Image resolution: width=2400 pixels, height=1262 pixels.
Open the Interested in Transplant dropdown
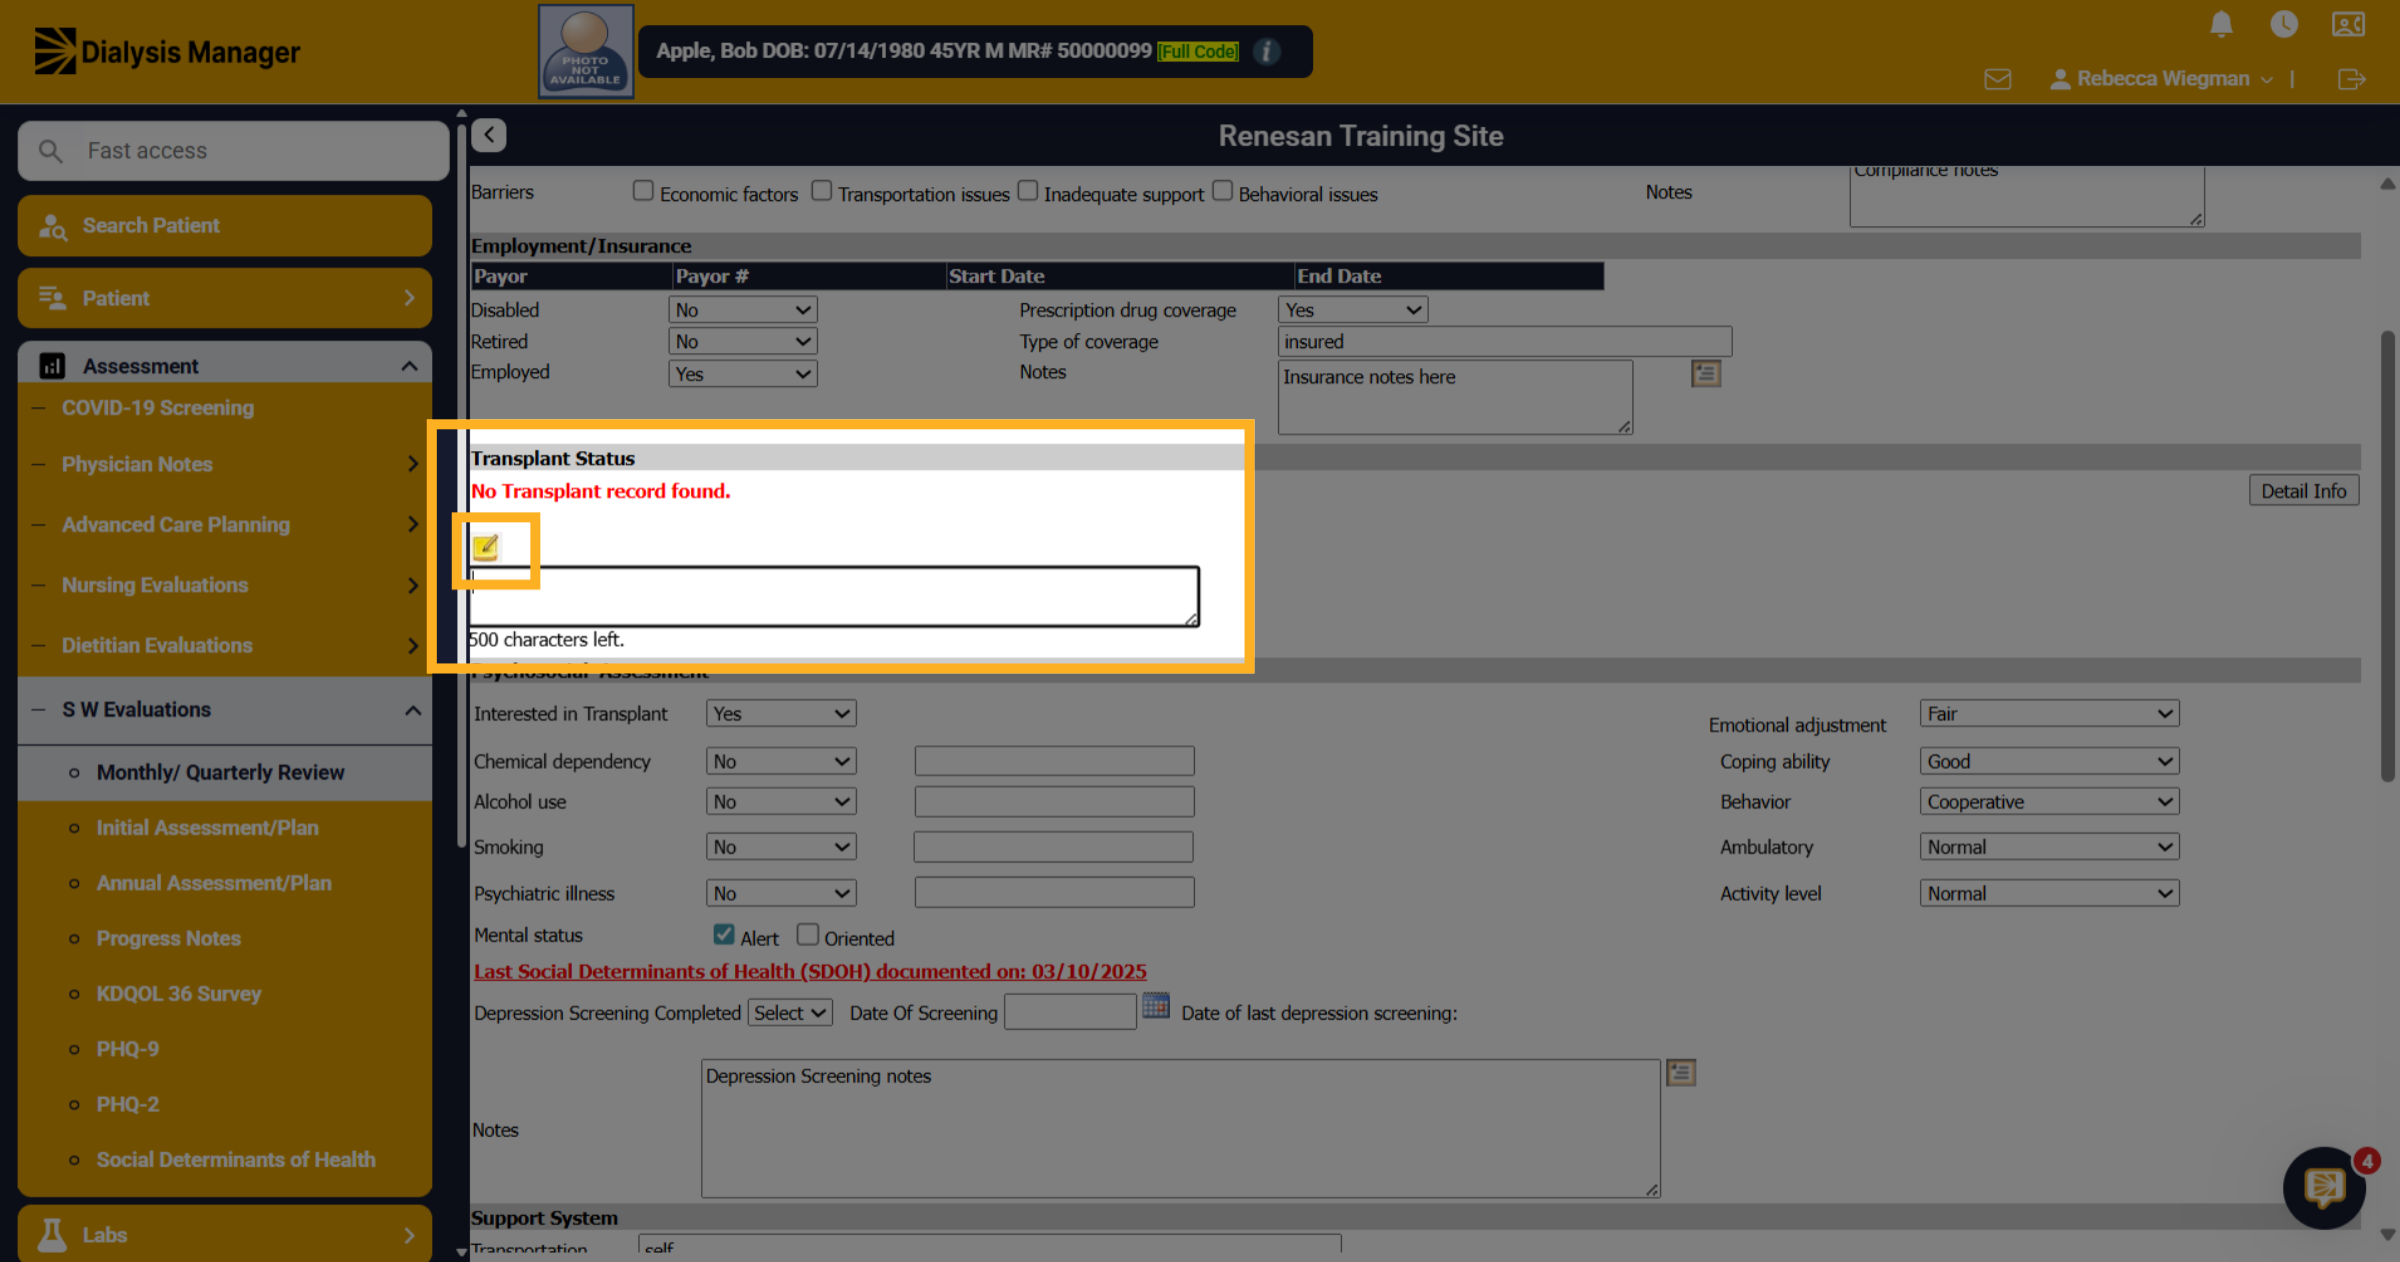(781, 713)
